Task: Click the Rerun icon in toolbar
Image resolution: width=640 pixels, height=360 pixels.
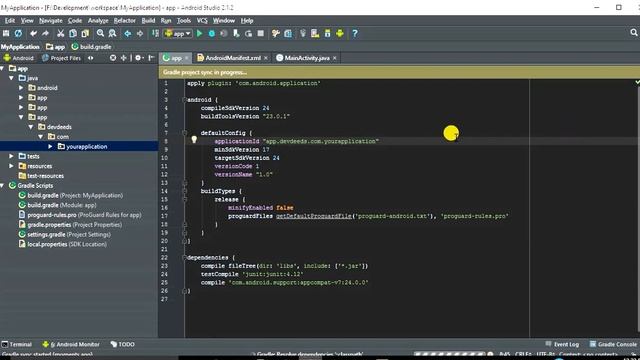Action: coord(248,33)
